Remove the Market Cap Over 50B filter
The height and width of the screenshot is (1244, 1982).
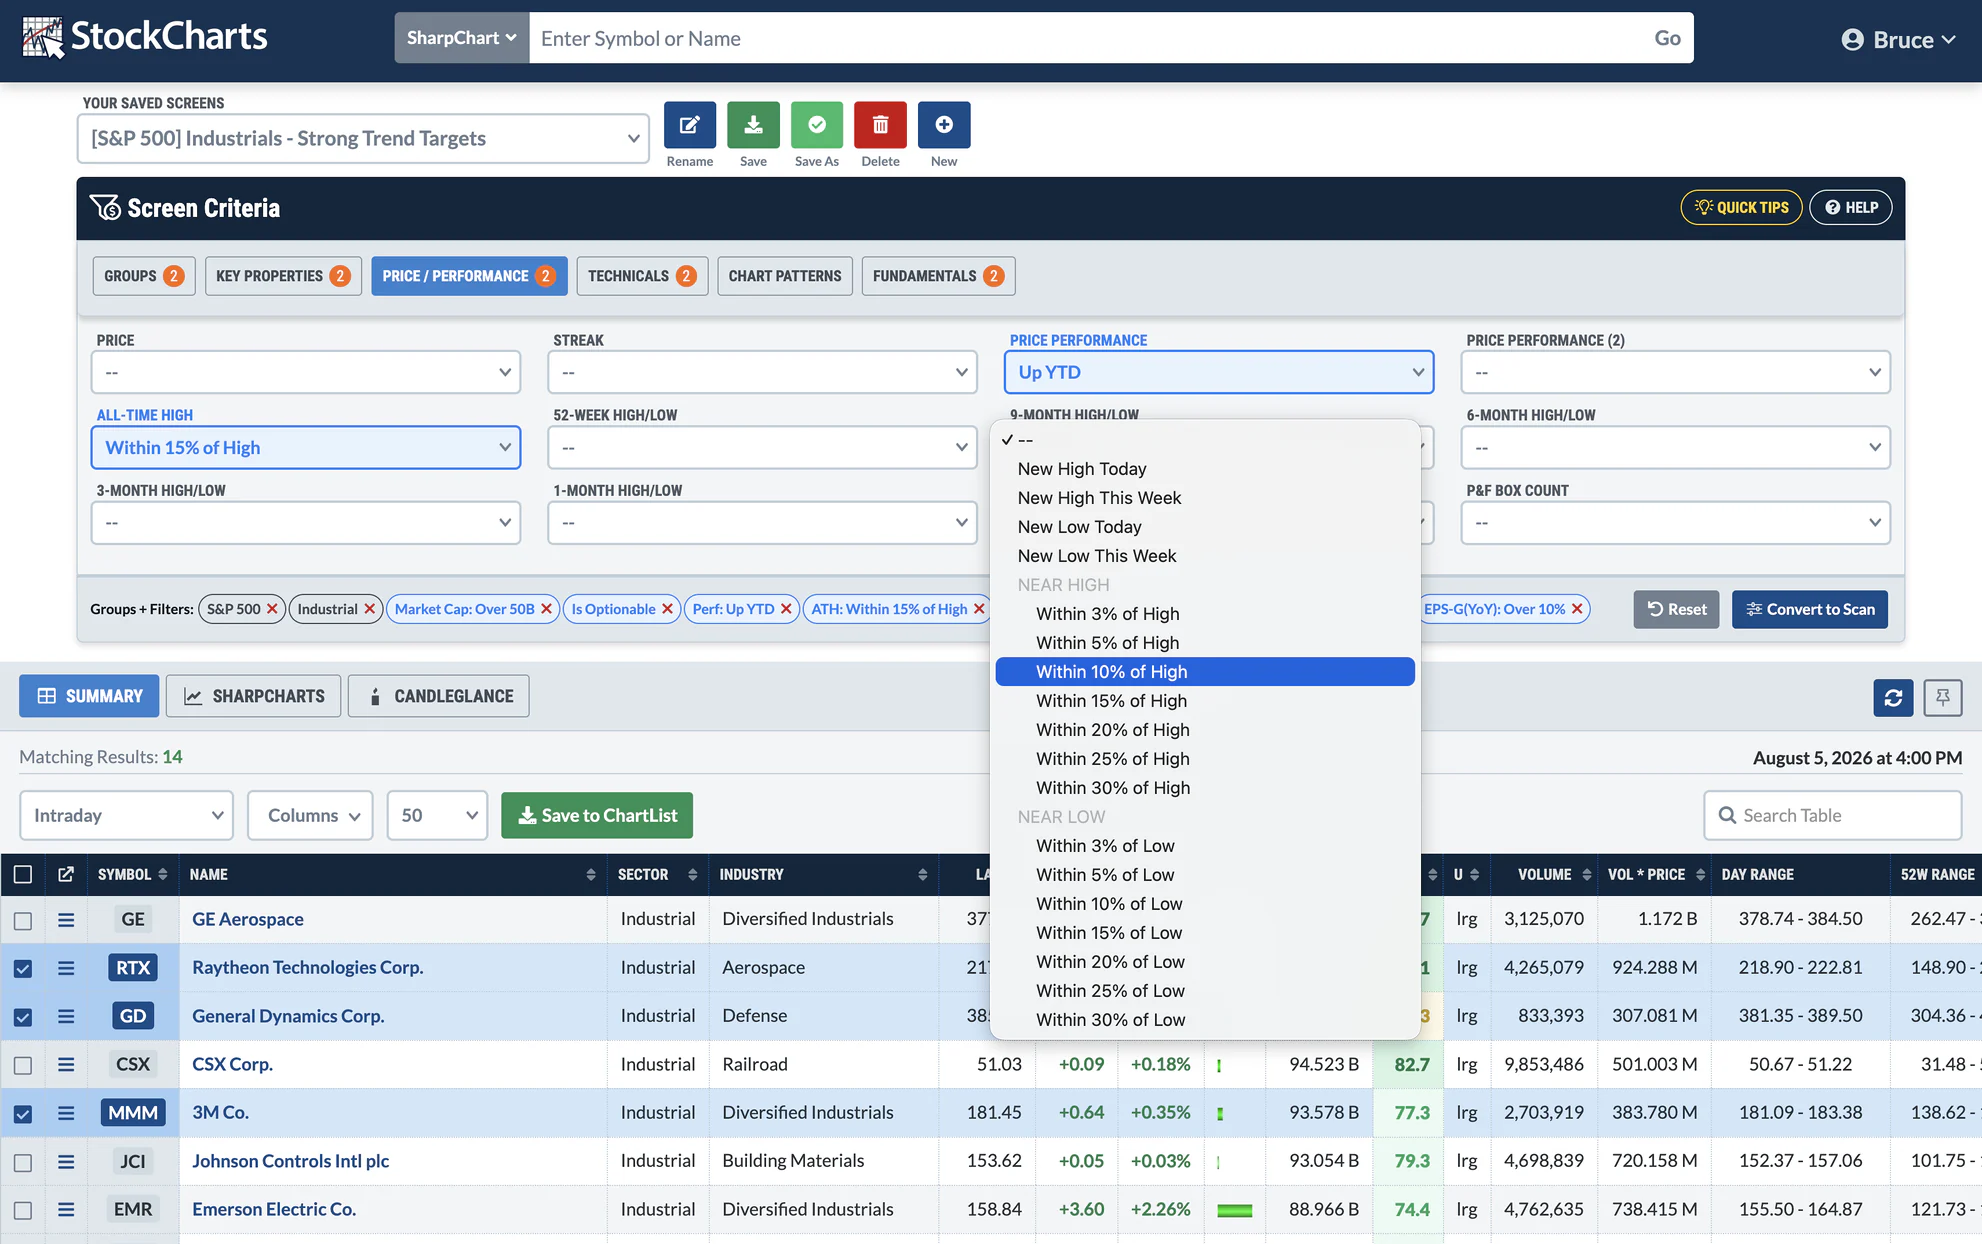pos(547,609)
